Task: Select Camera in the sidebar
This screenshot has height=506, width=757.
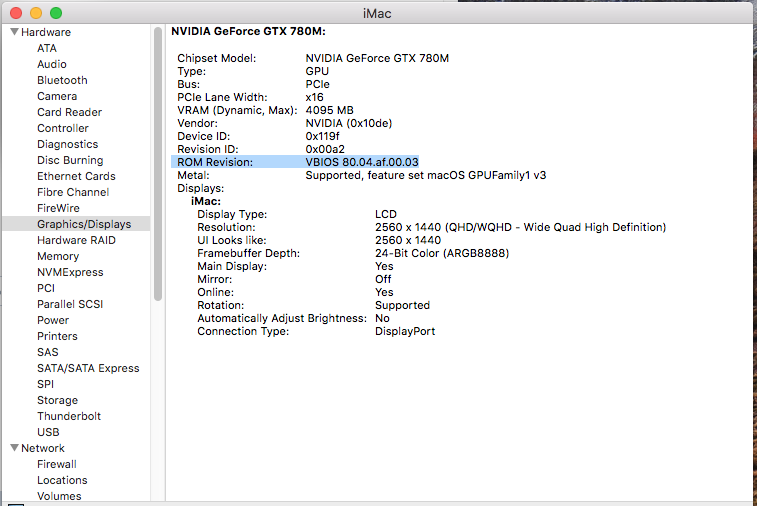Action: [57, 96]
